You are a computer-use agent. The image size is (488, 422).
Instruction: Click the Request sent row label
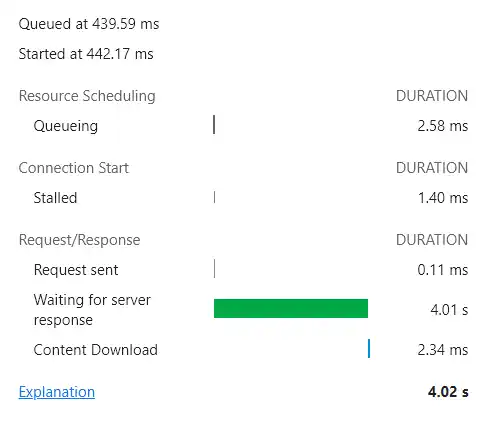point(76,270)
